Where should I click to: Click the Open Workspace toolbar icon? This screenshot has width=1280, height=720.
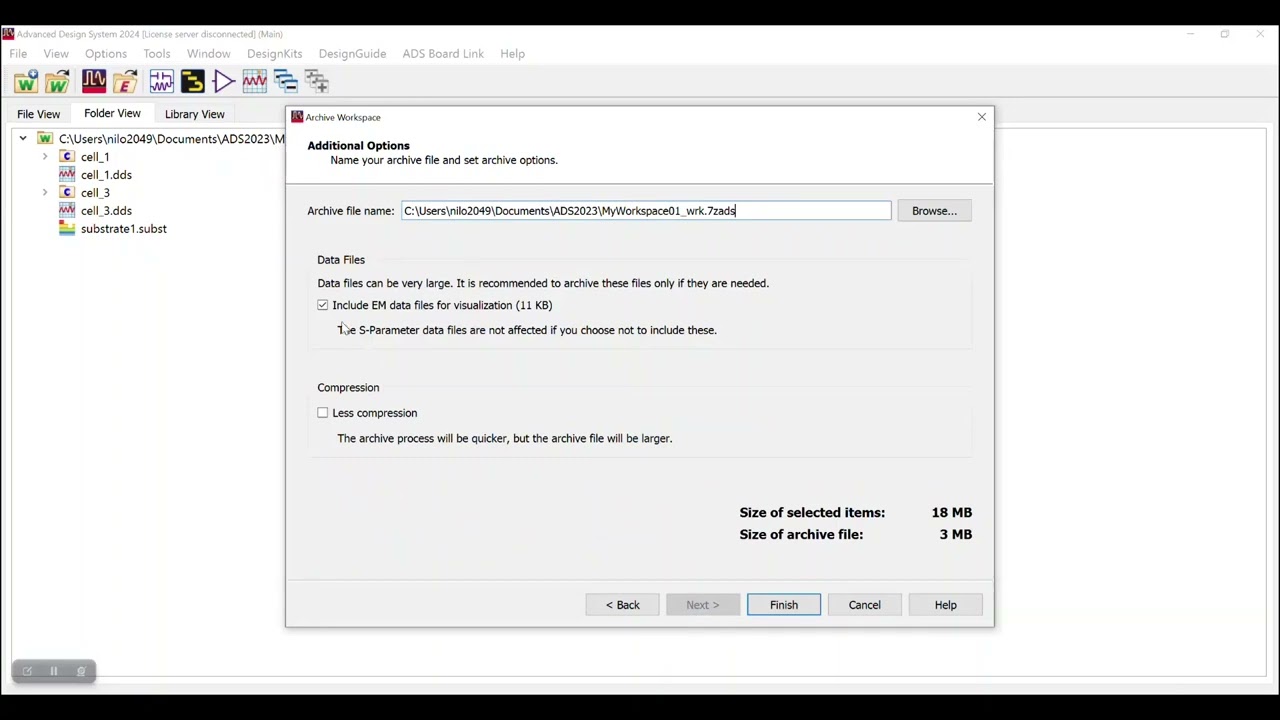[x=58, y=82]
